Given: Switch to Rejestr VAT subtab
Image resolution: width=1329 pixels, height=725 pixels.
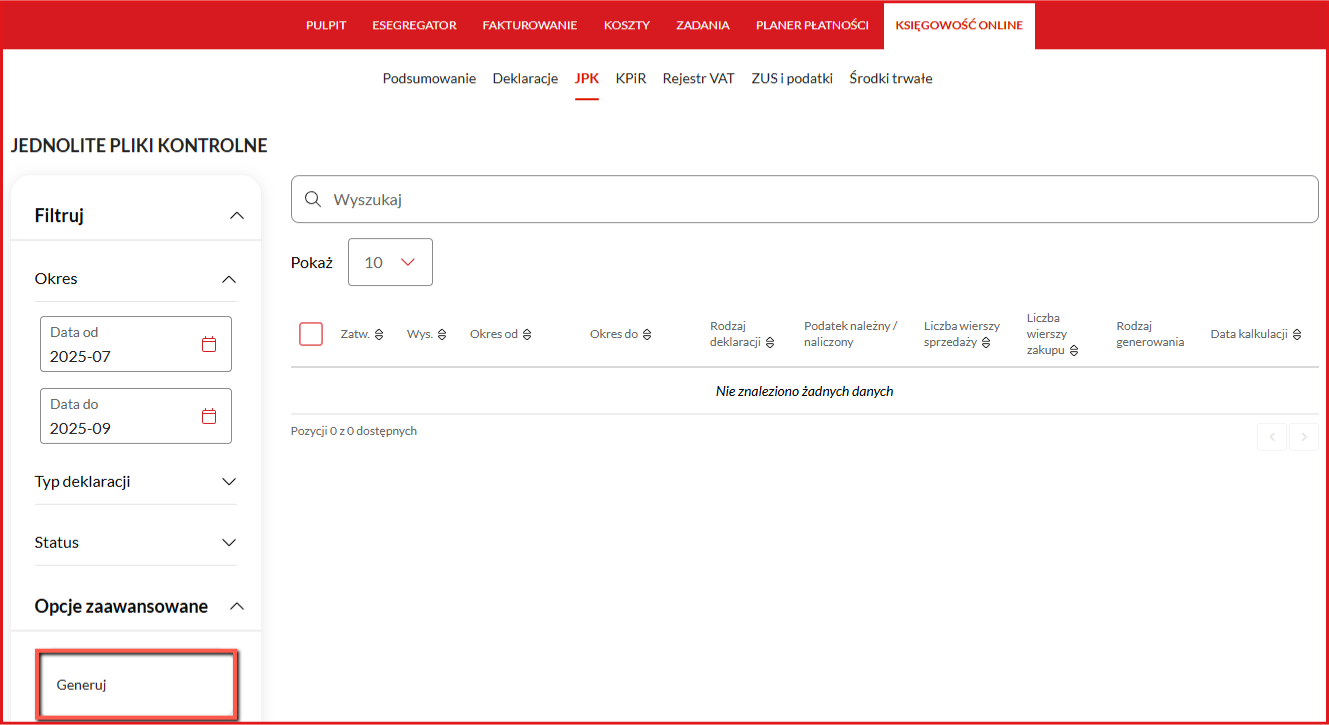Looking at the screenshot, I should (x=699, y=78).
